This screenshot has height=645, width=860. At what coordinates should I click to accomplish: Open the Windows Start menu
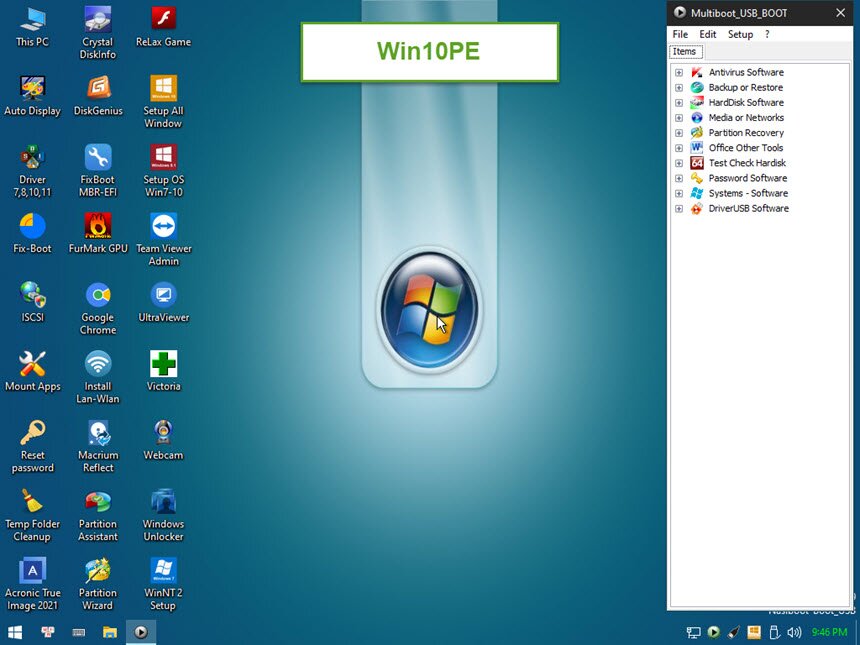[x=15, y=632]
